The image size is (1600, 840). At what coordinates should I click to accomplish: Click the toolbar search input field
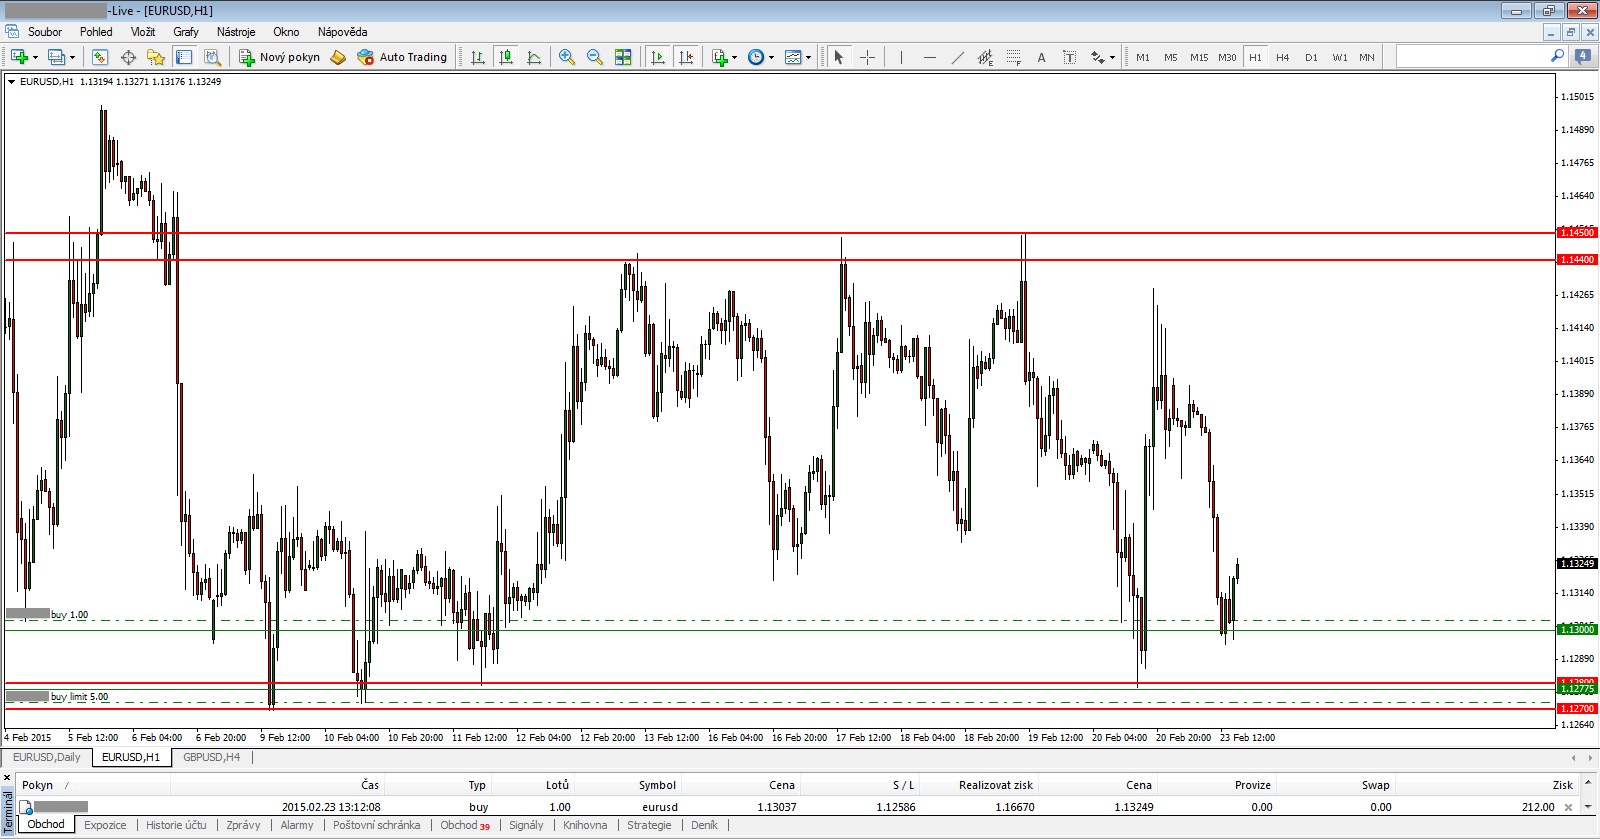point(1472,57)
